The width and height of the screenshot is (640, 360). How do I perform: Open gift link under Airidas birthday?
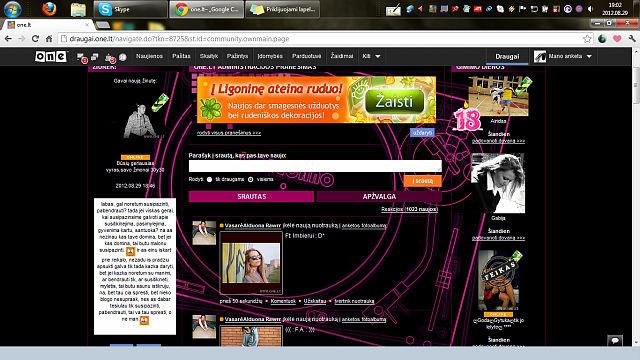pos(498,141)
